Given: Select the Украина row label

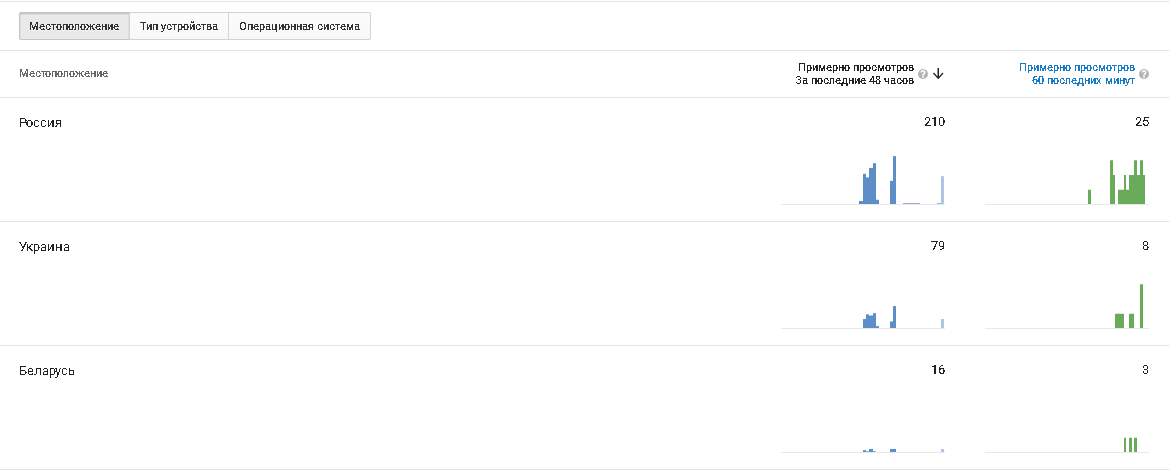Looking at the screenshot, I should (45, 246).
